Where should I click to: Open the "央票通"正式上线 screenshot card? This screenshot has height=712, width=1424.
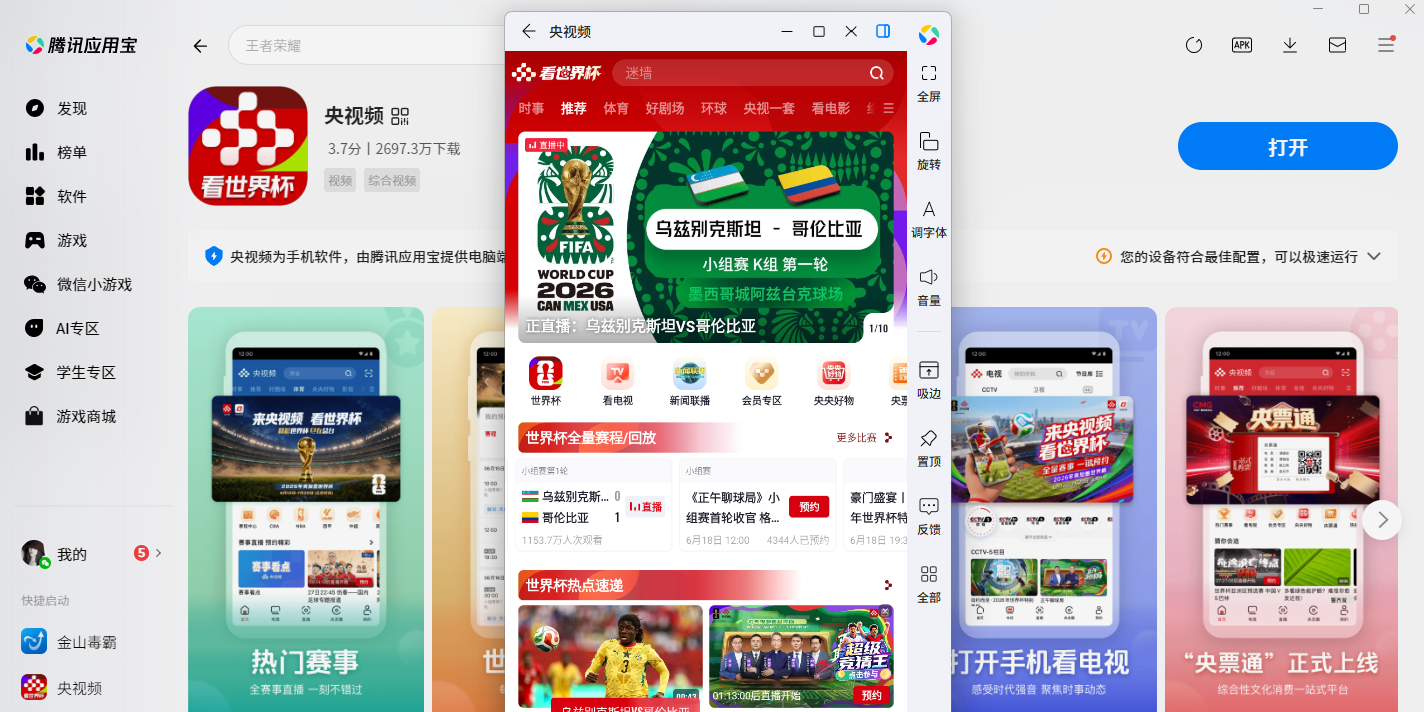point(1281,509)
